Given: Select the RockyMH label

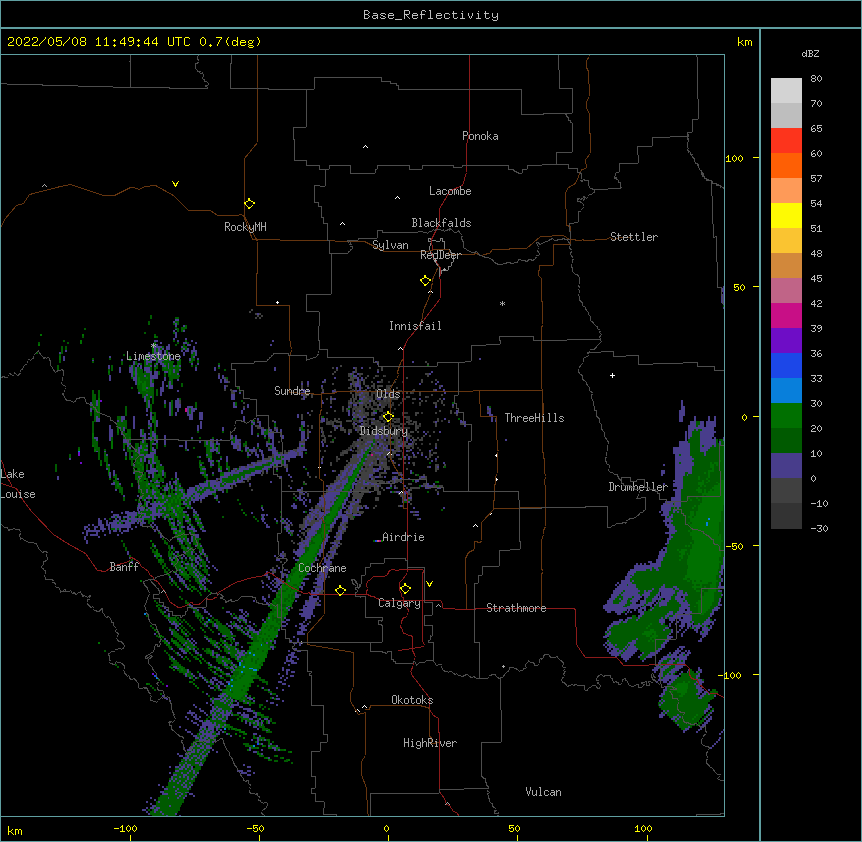Looking at the screenshot, I should click(x=245, y=227).
